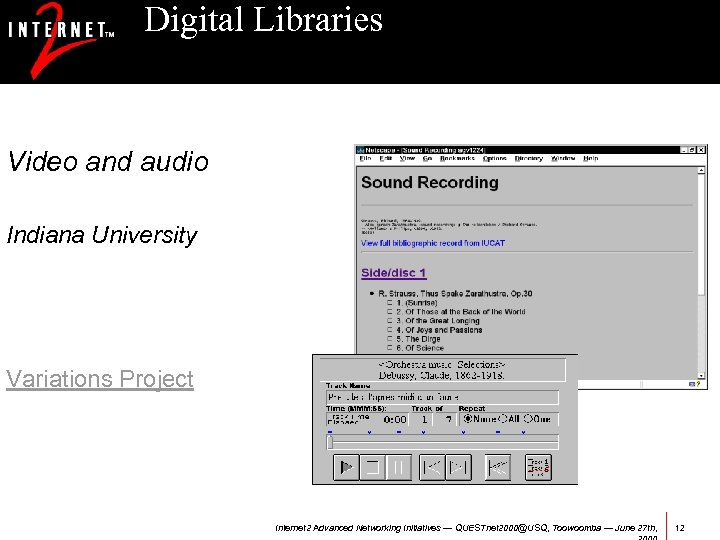Close the Netscape window
720x540 pixels.
coord(701,150)
